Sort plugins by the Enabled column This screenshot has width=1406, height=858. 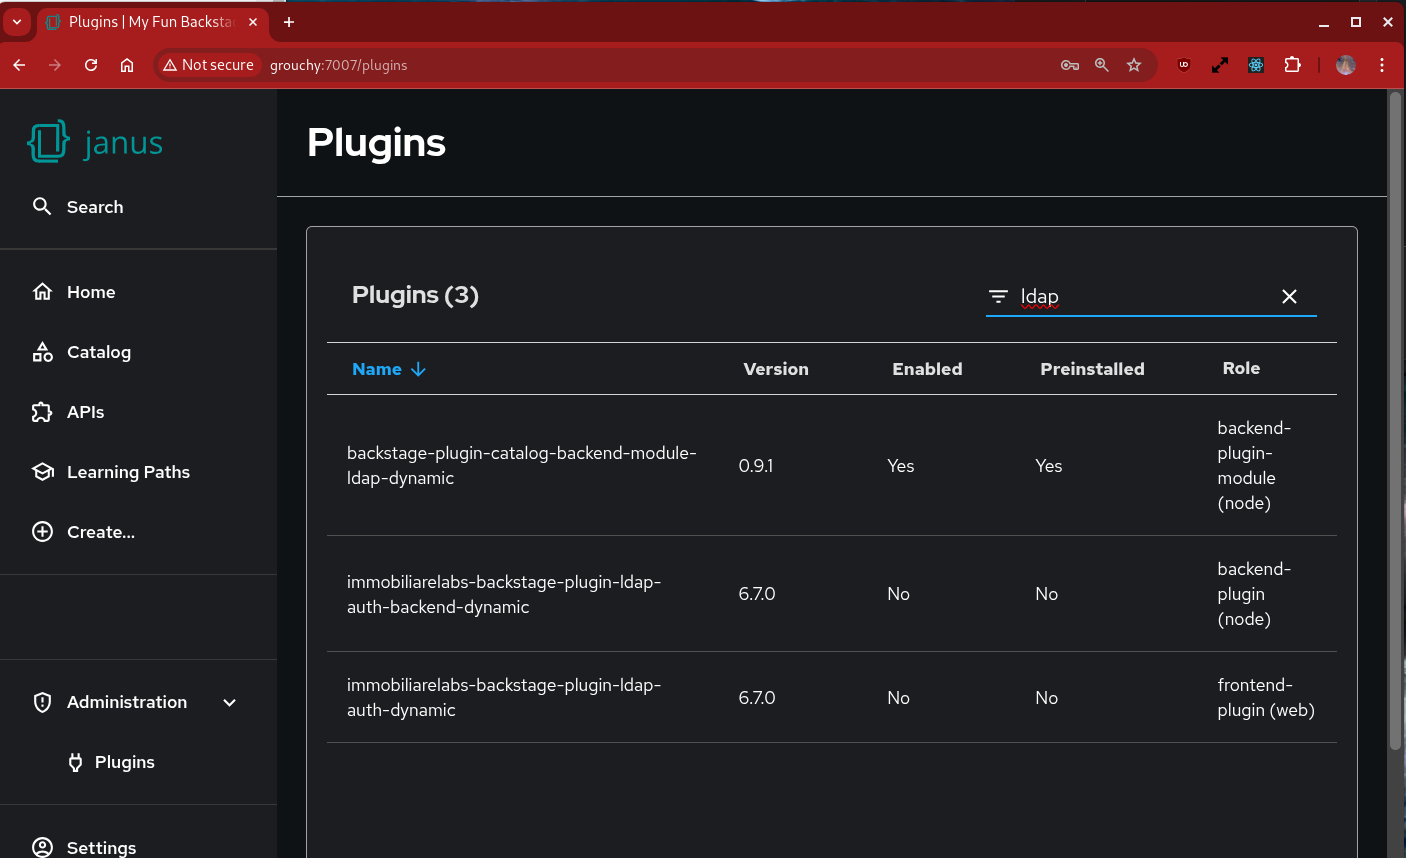pos(926,369)
